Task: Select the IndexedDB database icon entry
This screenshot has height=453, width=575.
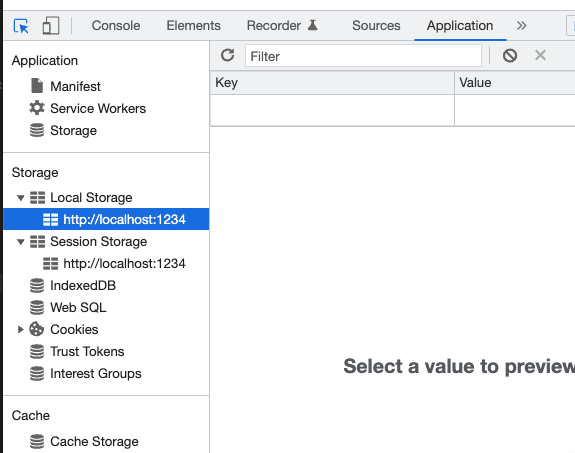Action: click(x=73, y=285)
